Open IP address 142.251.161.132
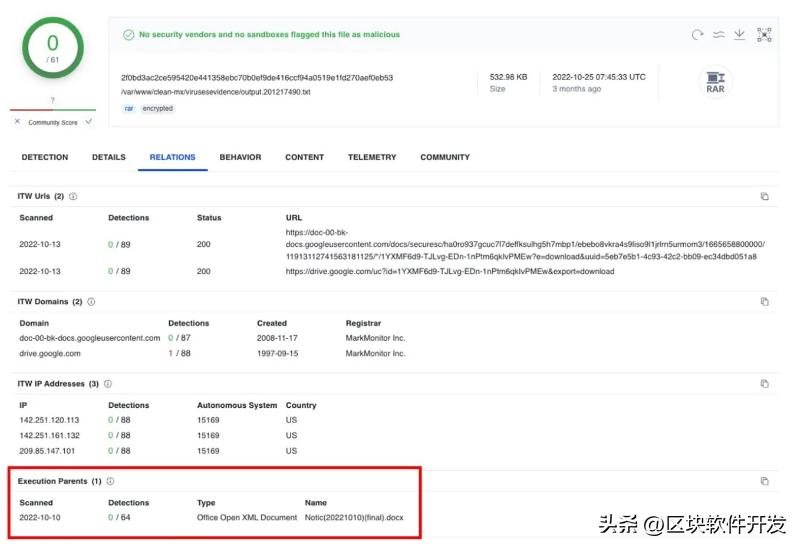 49,435
